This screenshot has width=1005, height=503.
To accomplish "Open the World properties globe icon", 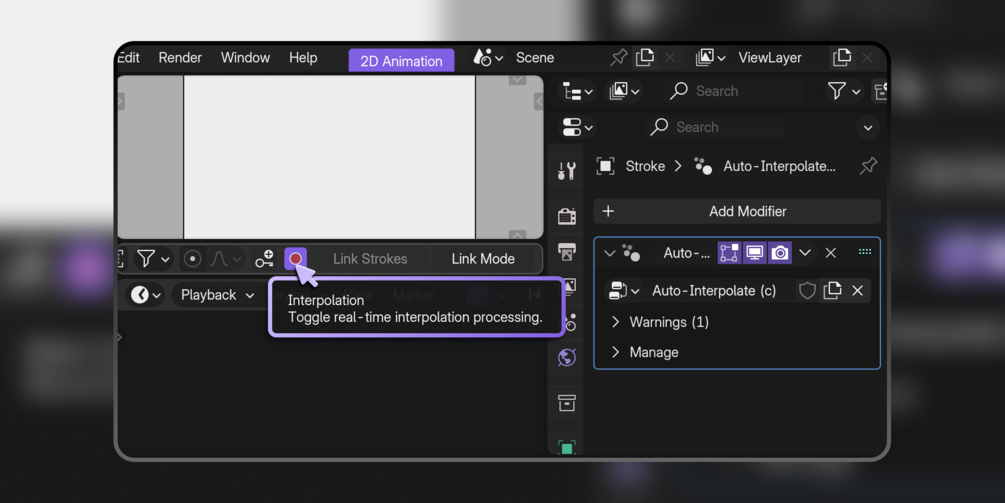I will [x=567, y=358].
